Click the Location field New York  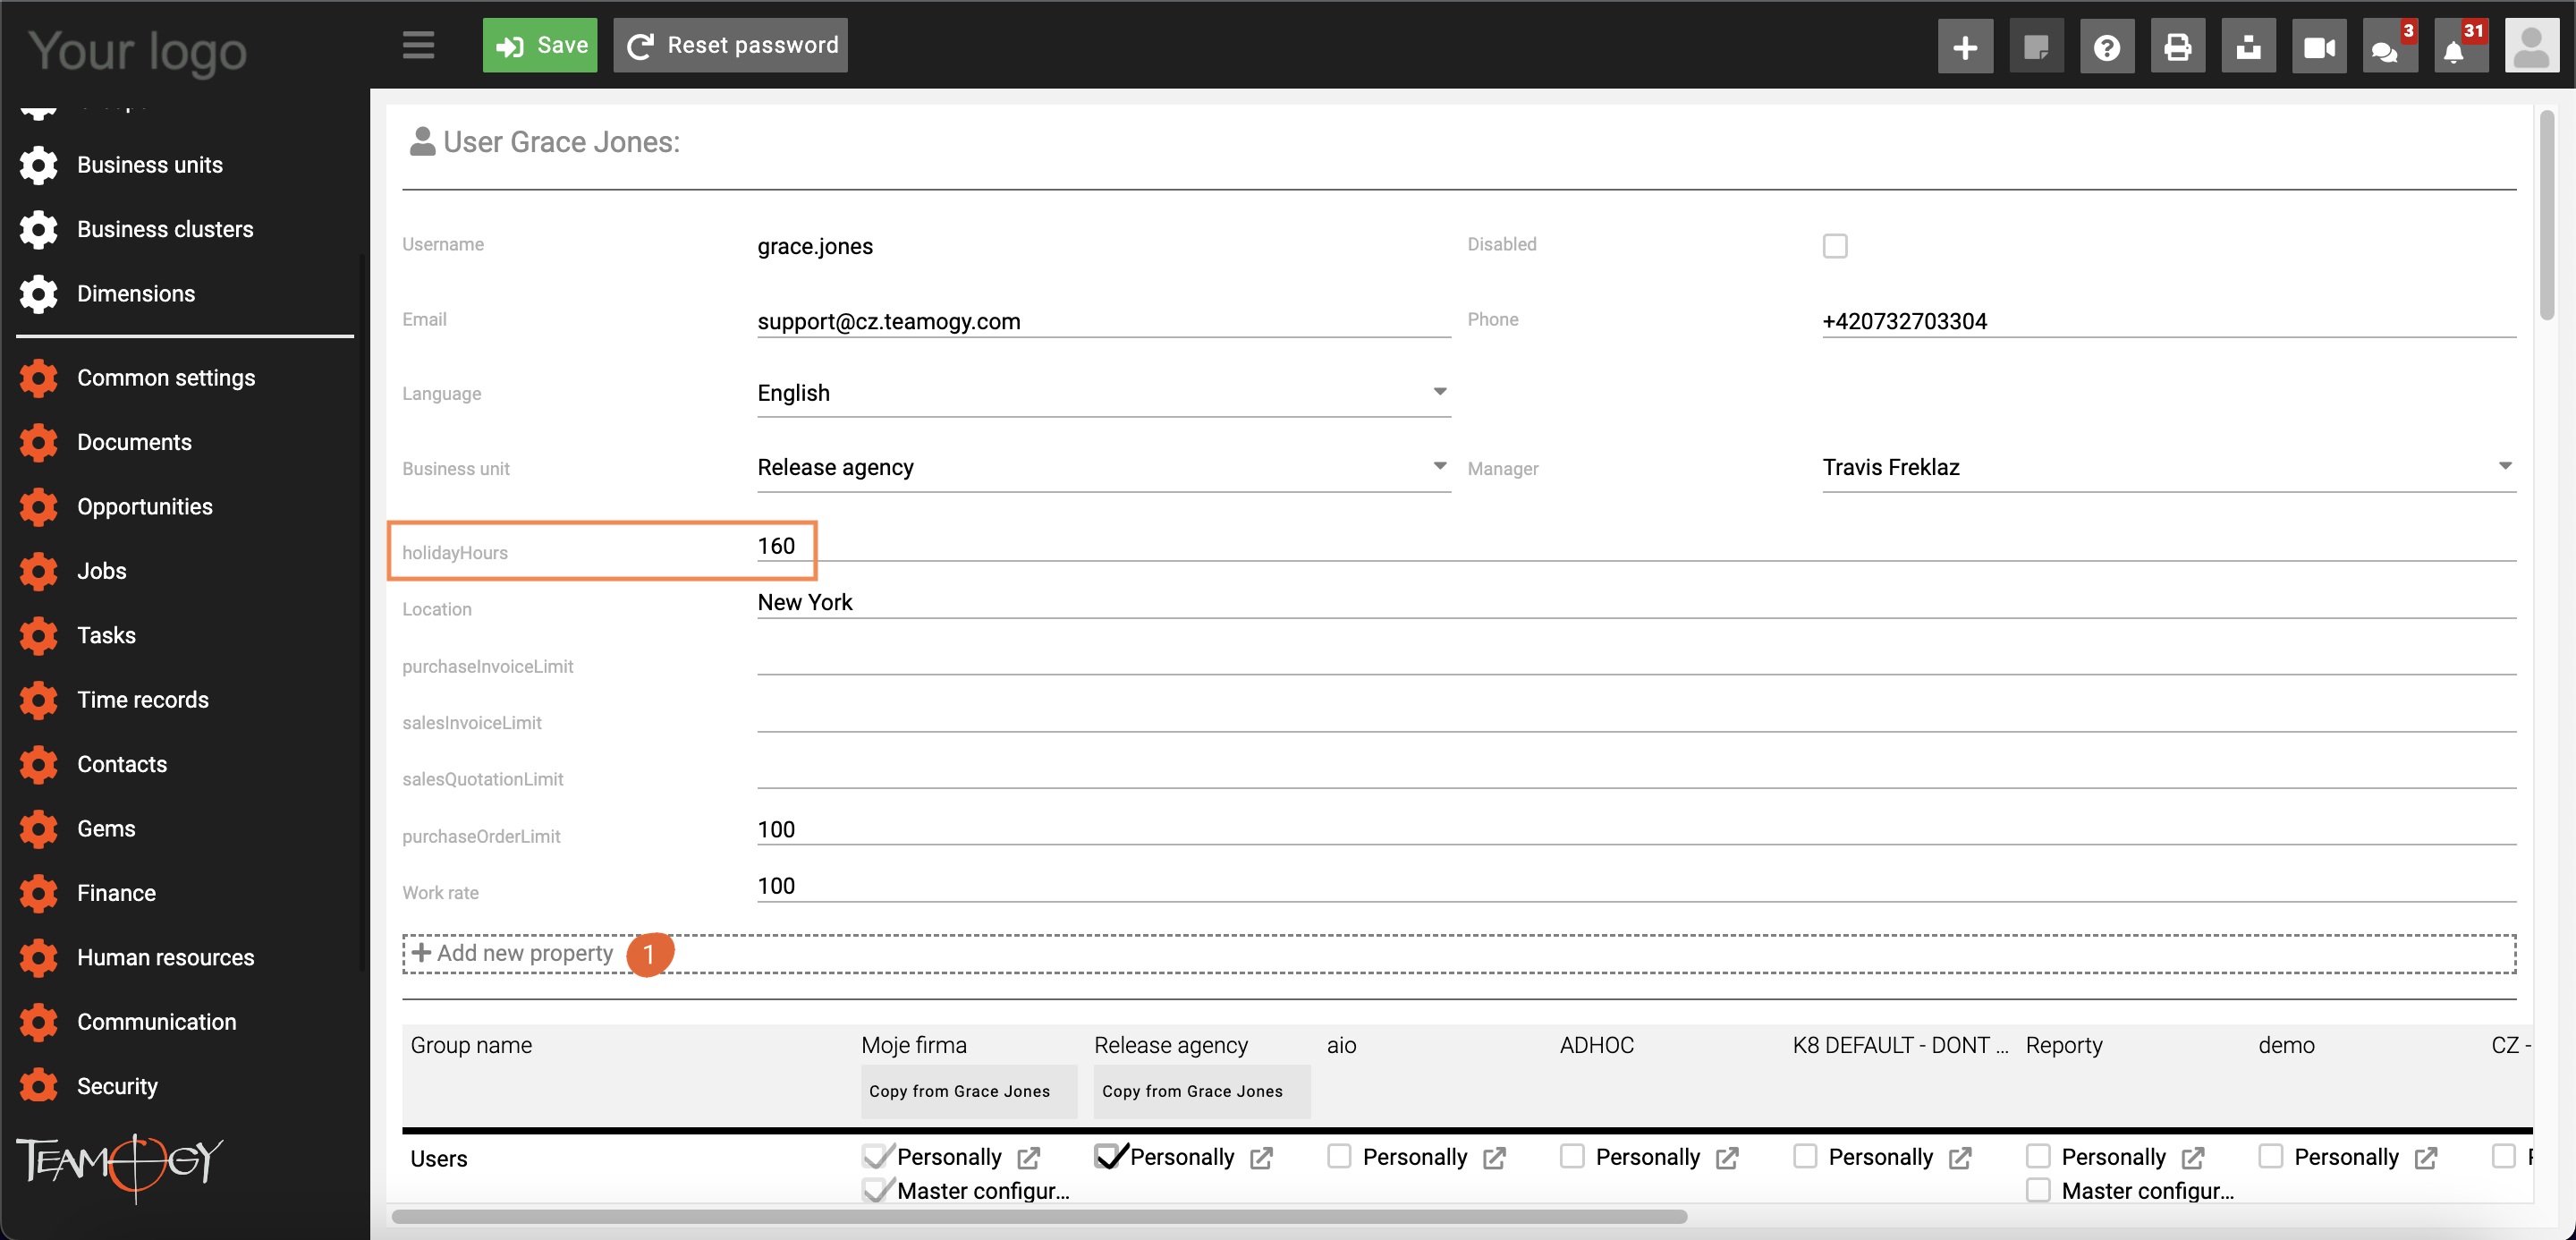(x=1636, y=602)
